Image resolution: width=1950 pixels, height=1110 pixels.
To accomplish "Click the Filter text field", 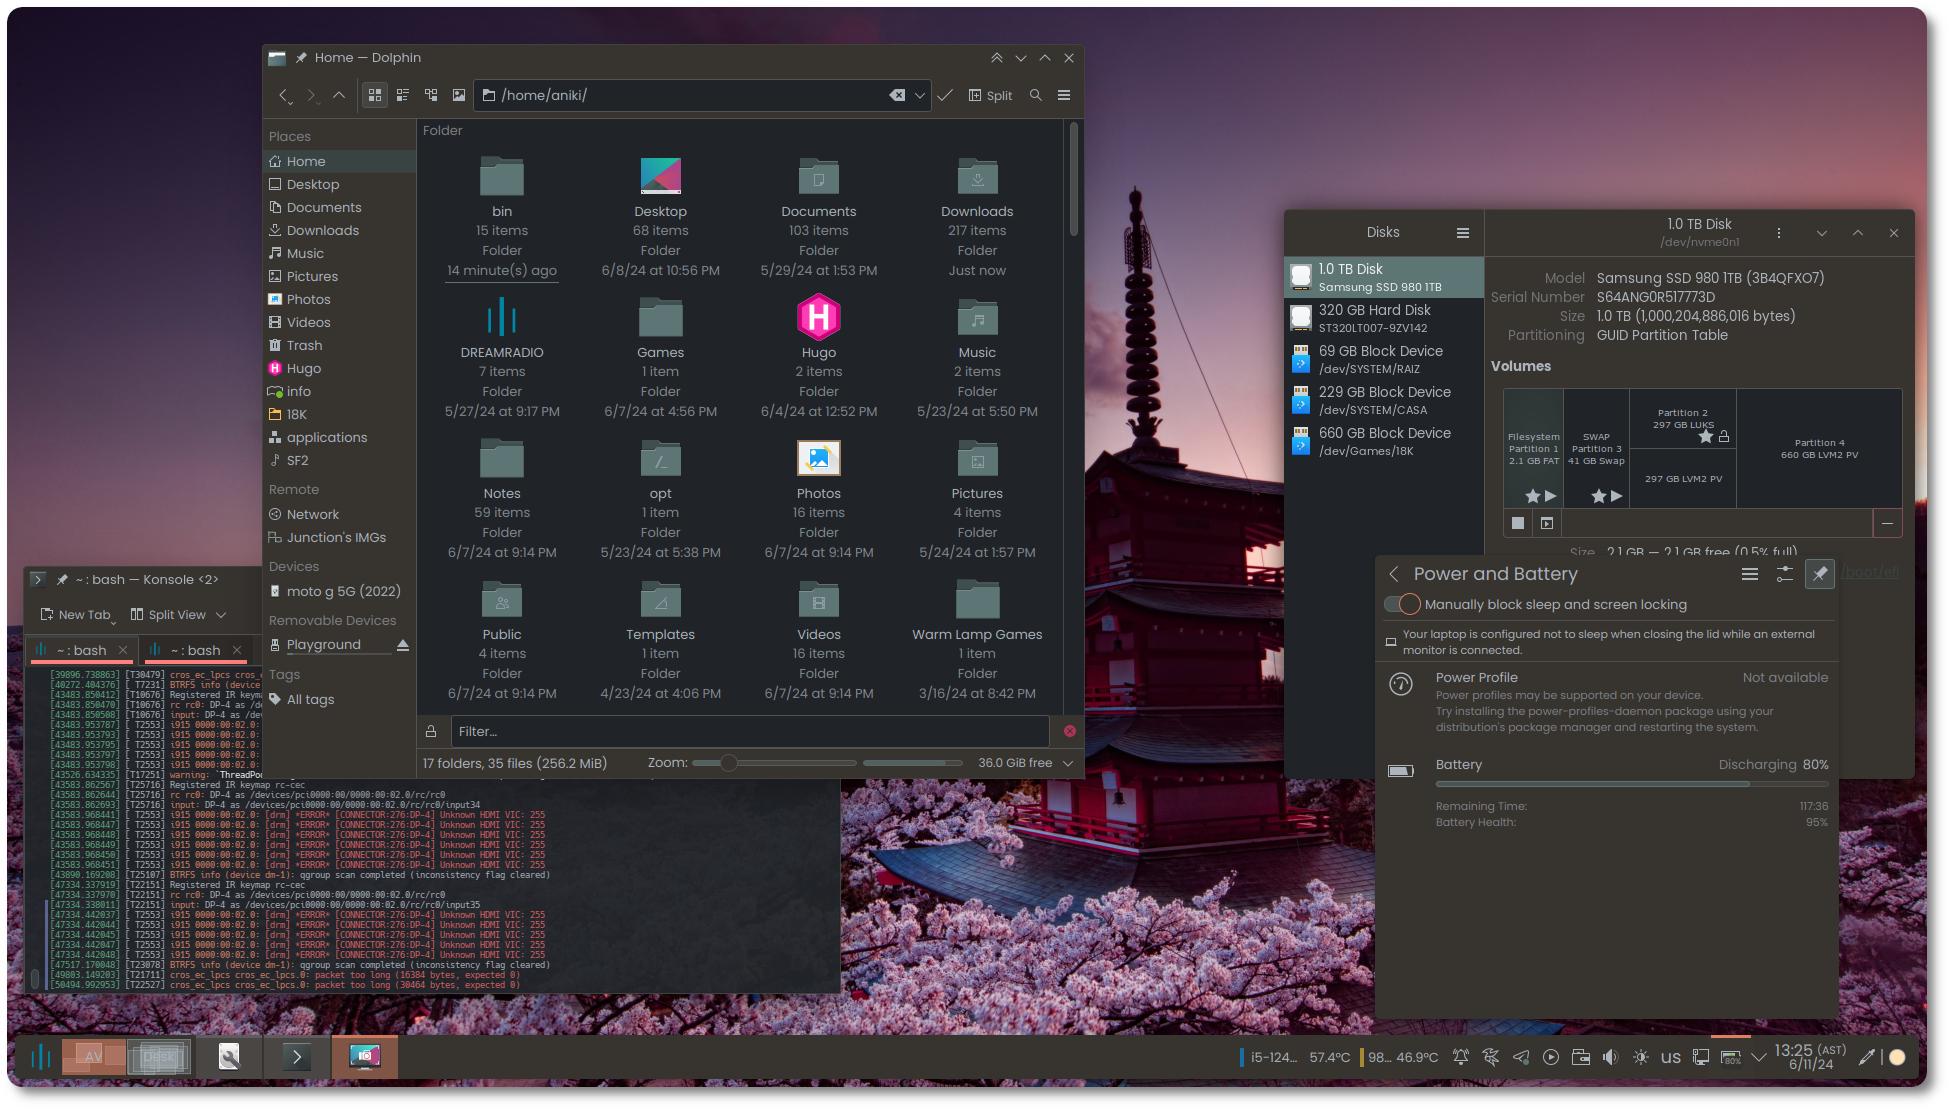I will click(x=750, y=731).
